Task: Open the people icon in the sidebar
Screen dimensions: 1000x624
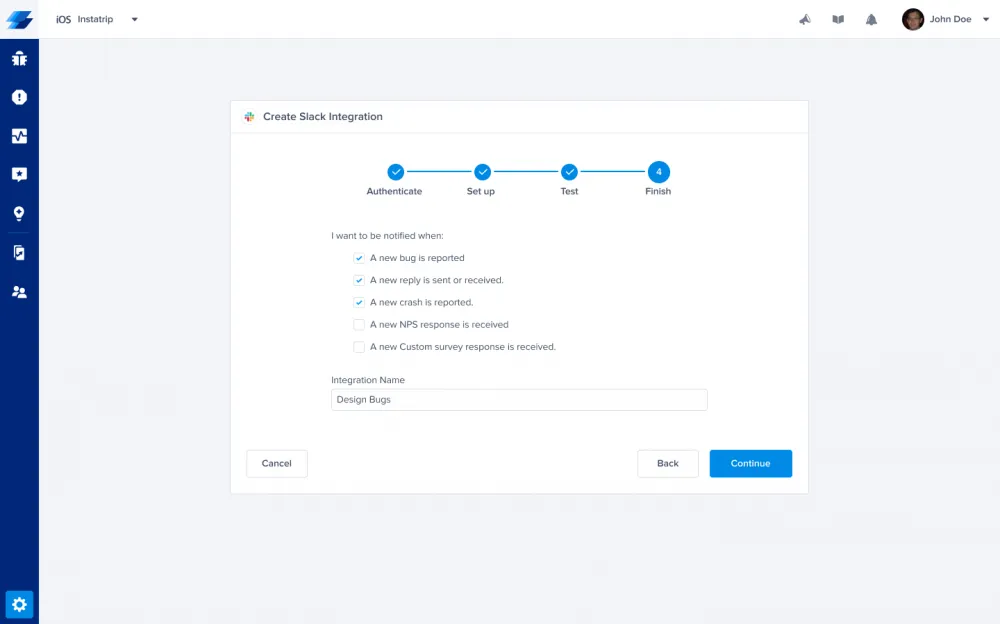Action: (19, 292)
